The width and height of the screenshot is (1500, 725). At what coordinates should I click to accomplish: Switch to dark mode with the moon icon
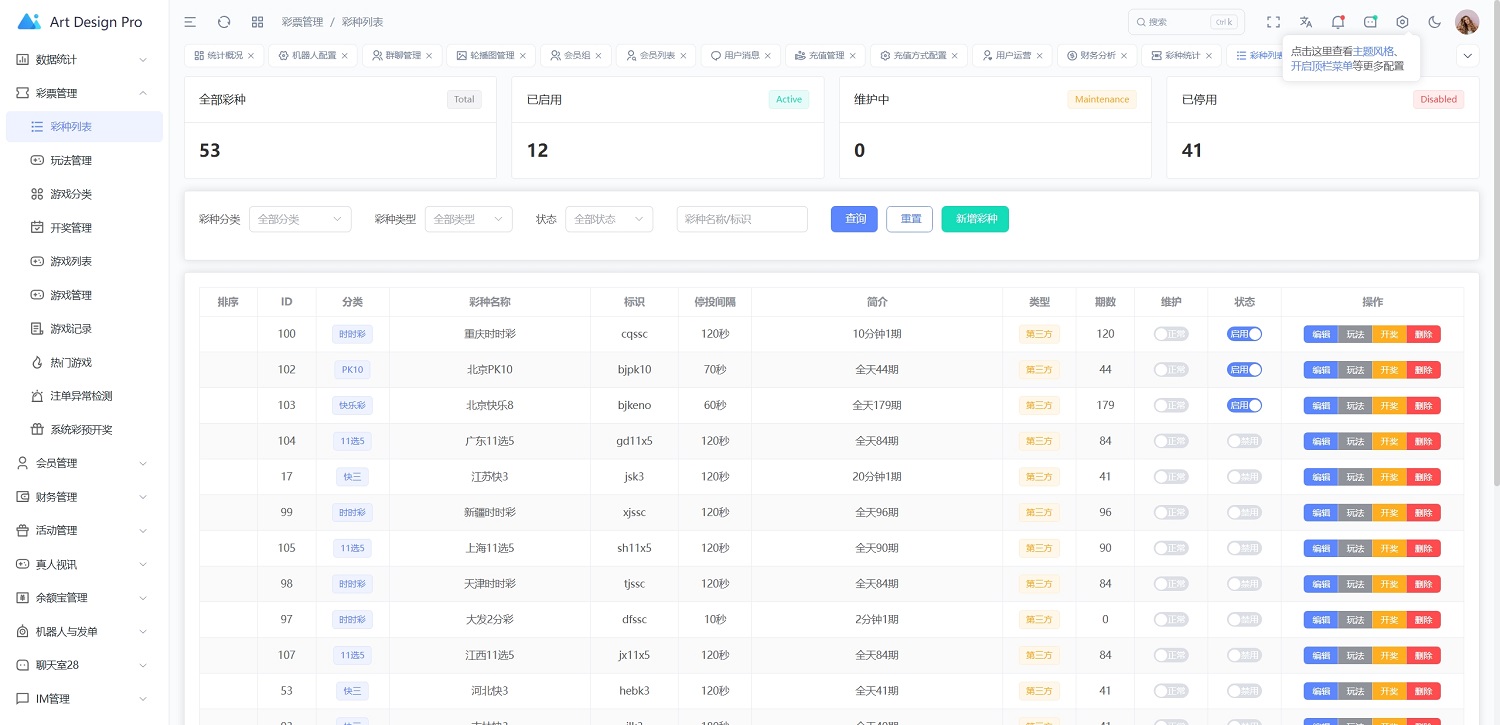pos(1435,22)
